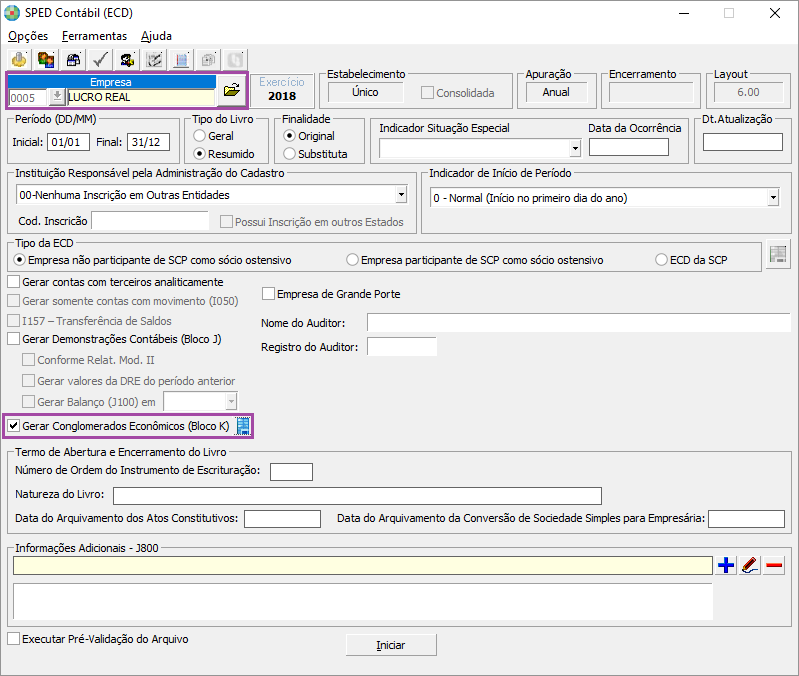Click the Iniciar button
The image size is (799, 676).
(391, 645)
